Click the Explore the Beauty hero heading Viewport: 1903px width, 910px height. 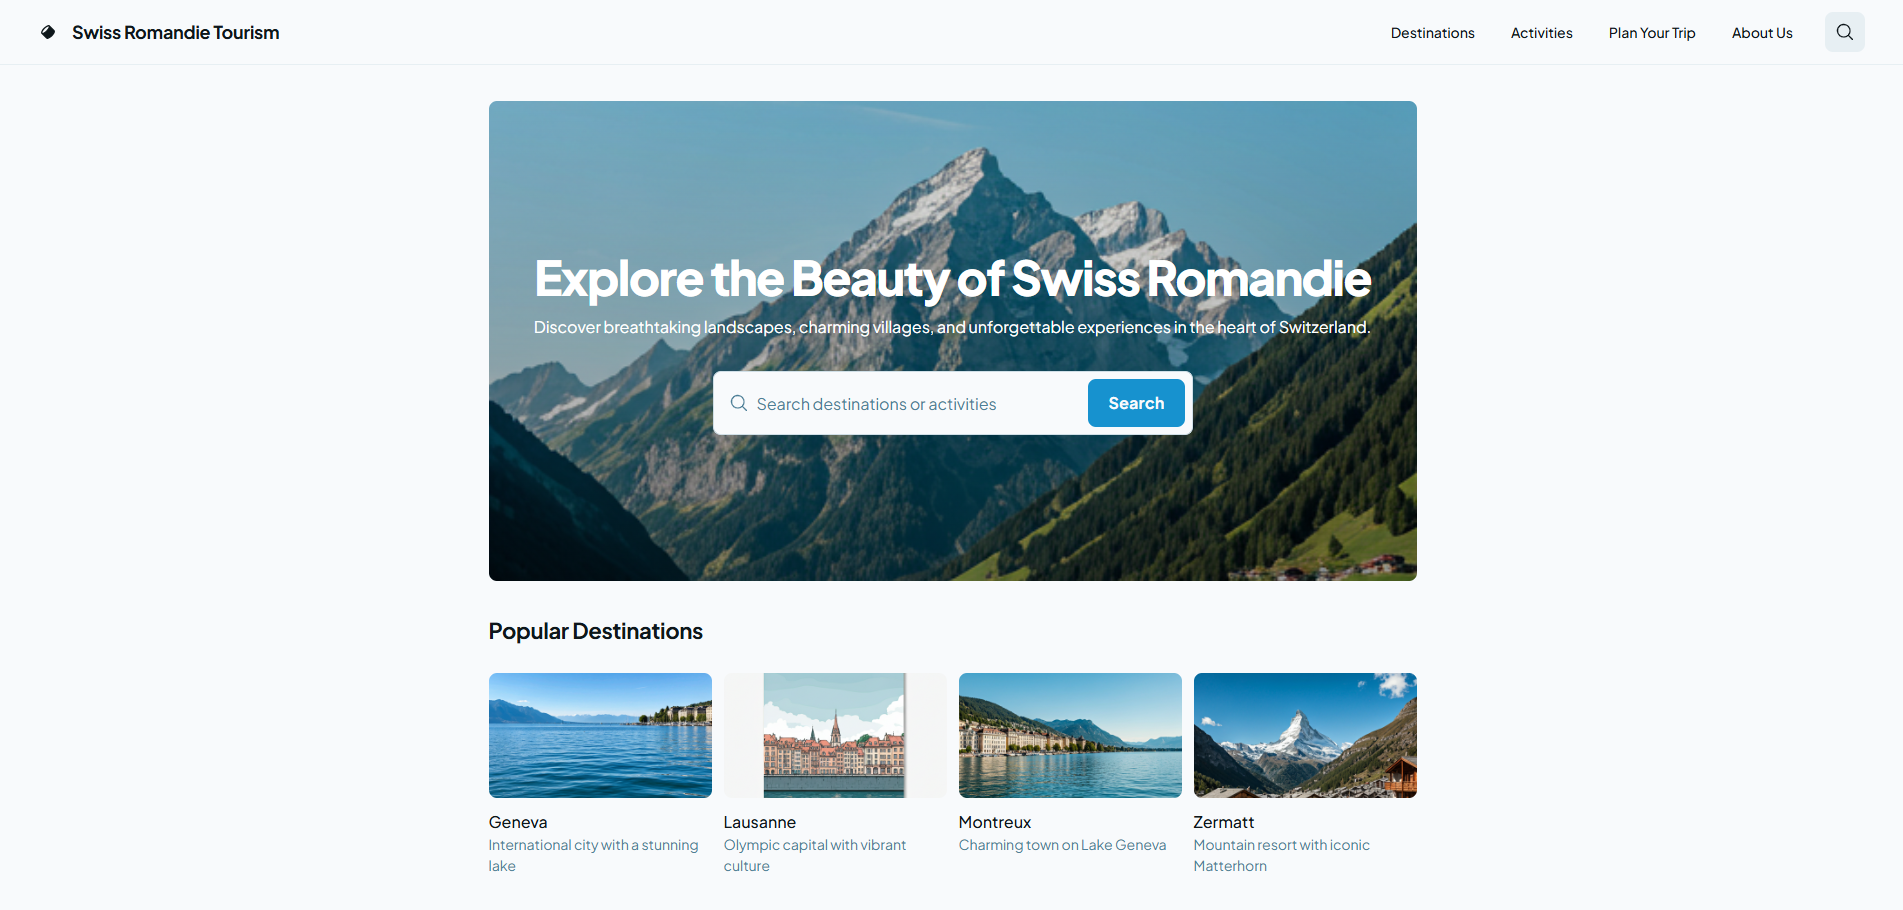[952, 279]
